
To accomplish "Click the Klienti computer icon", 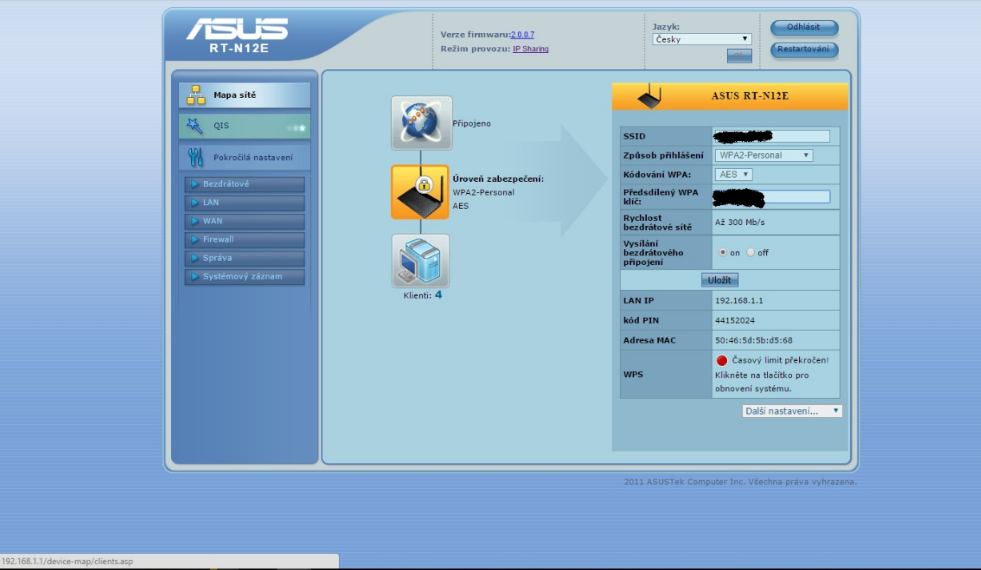I will [420, 261].
